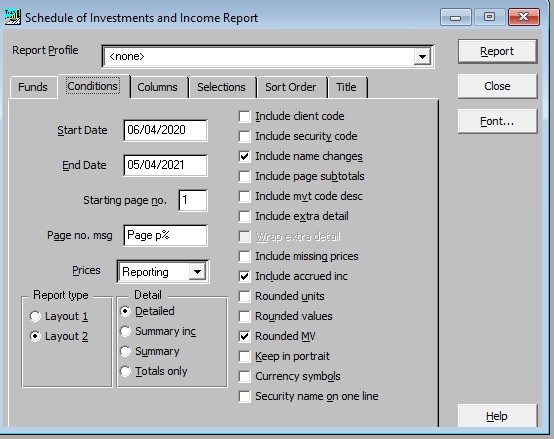This screenshot has width=554, height=439.
Task: Go to the Selections tab
Action: click(221, 87)
